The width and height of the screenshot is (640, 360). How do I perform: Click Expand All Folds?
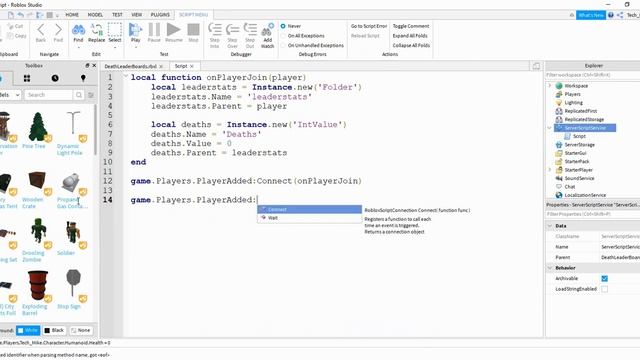[410, 36]
